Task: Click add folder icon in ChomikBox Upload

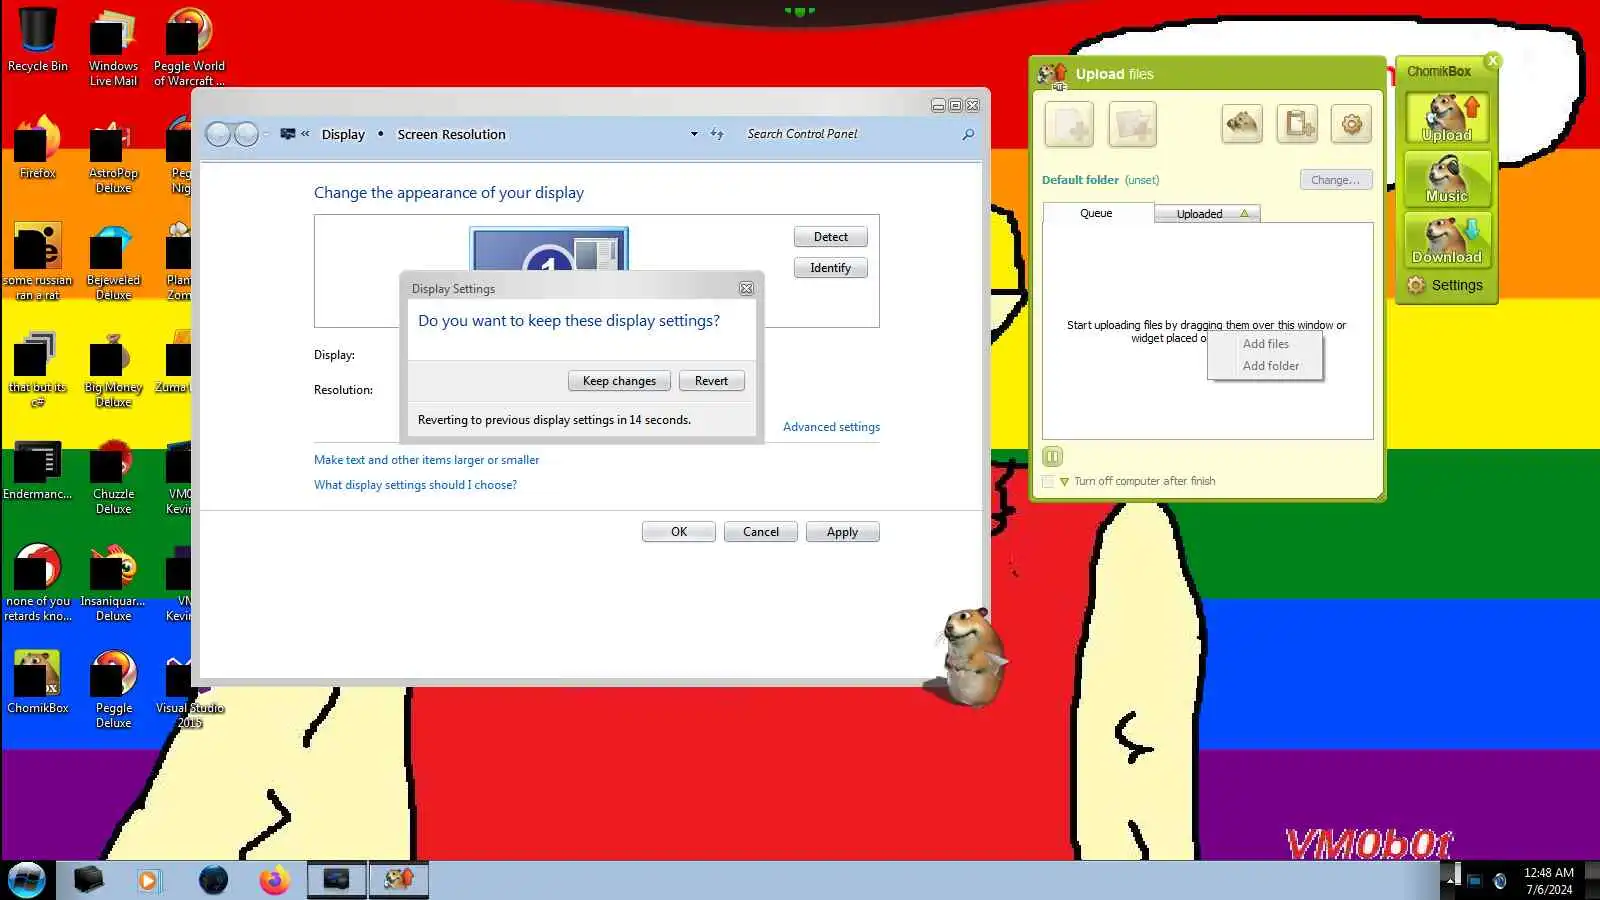Action: [x=1132, y=125]
